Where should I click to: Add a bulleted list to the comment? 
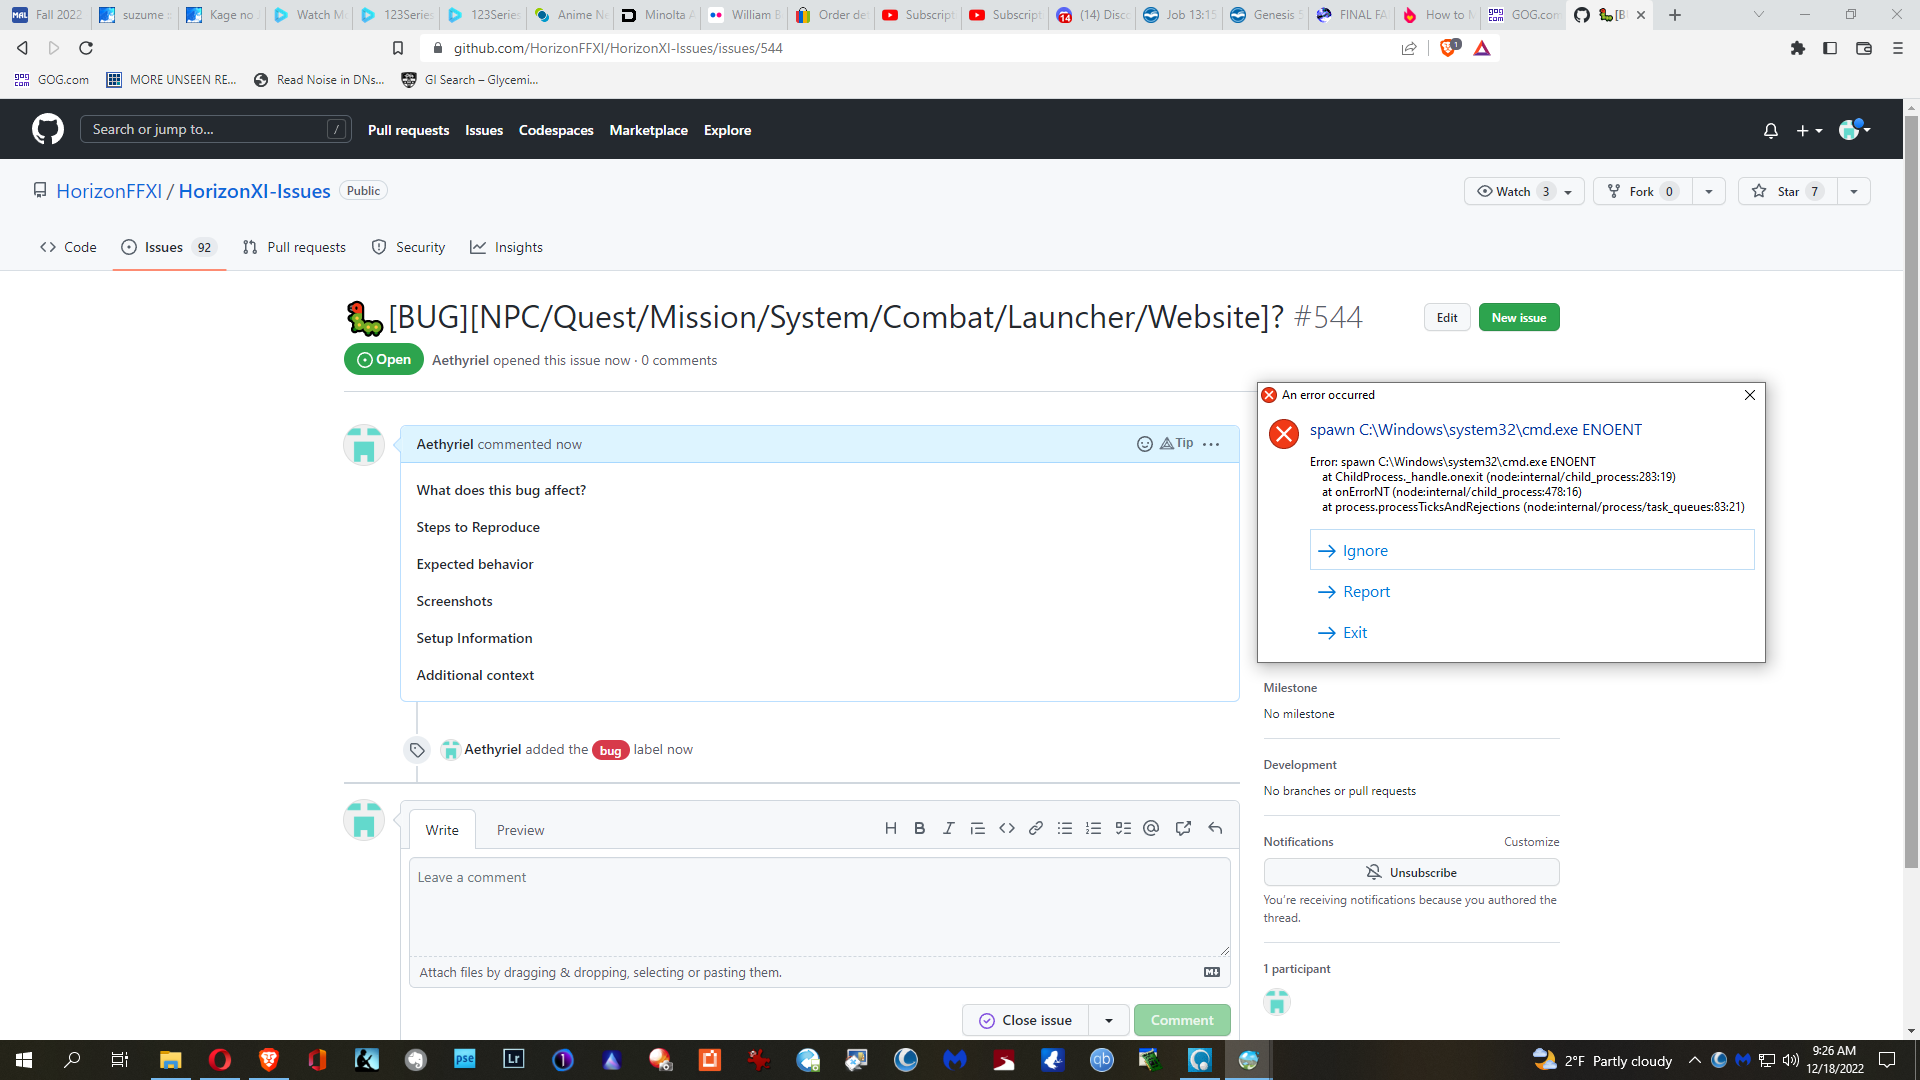1064,828
